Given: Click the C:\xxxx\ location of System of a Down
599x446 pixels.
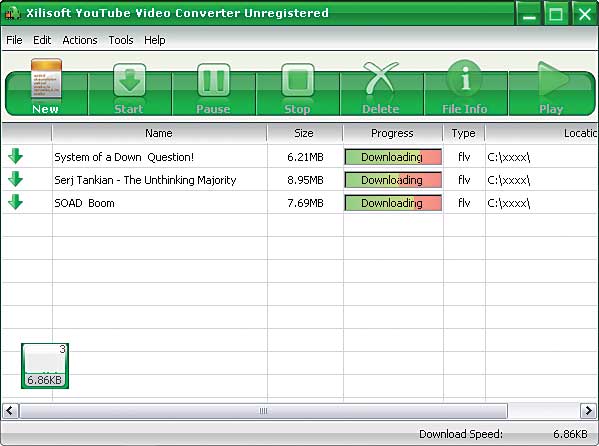Looking at the screenshot, I should point(509,157).
